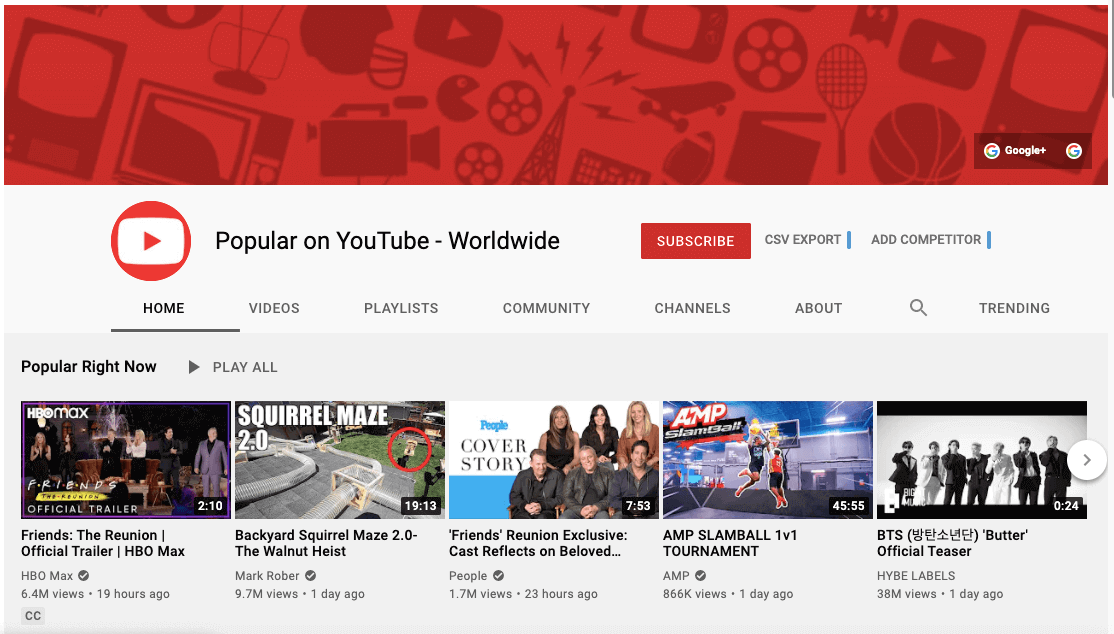Click the 45:55 duration badge

point(848,506)
